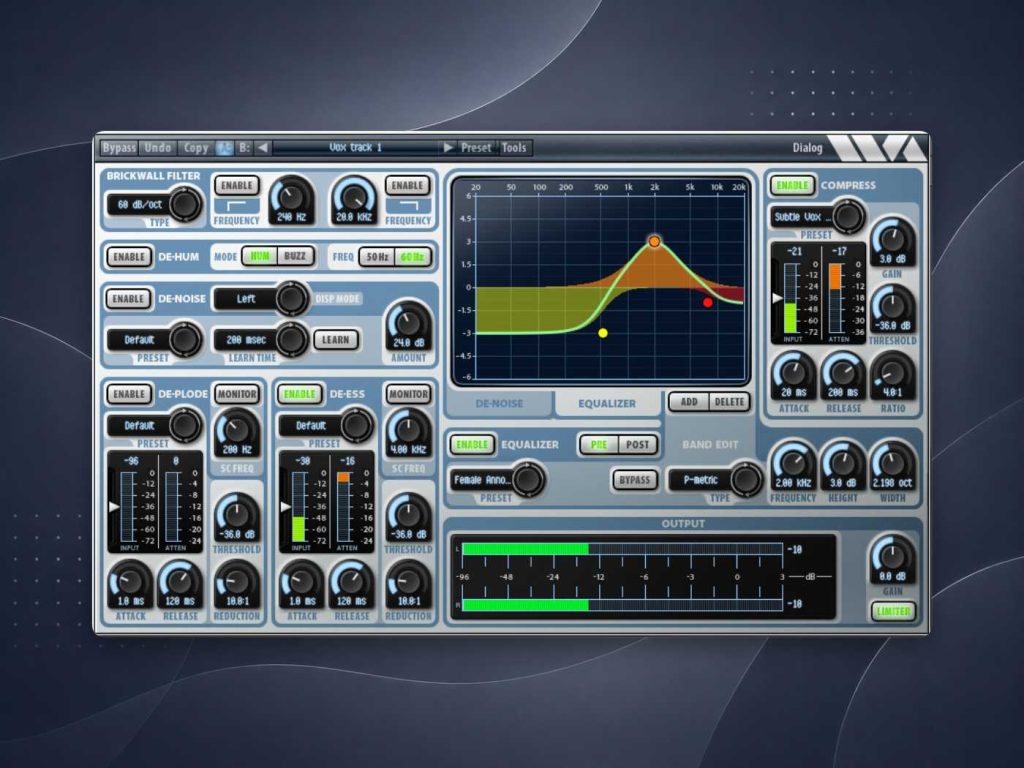This screenshot has height=768, width=1024.
Task: Click the De-Plode 200 Hz SC freq knob
Action: pyautogui.click(x=236, y=434)
